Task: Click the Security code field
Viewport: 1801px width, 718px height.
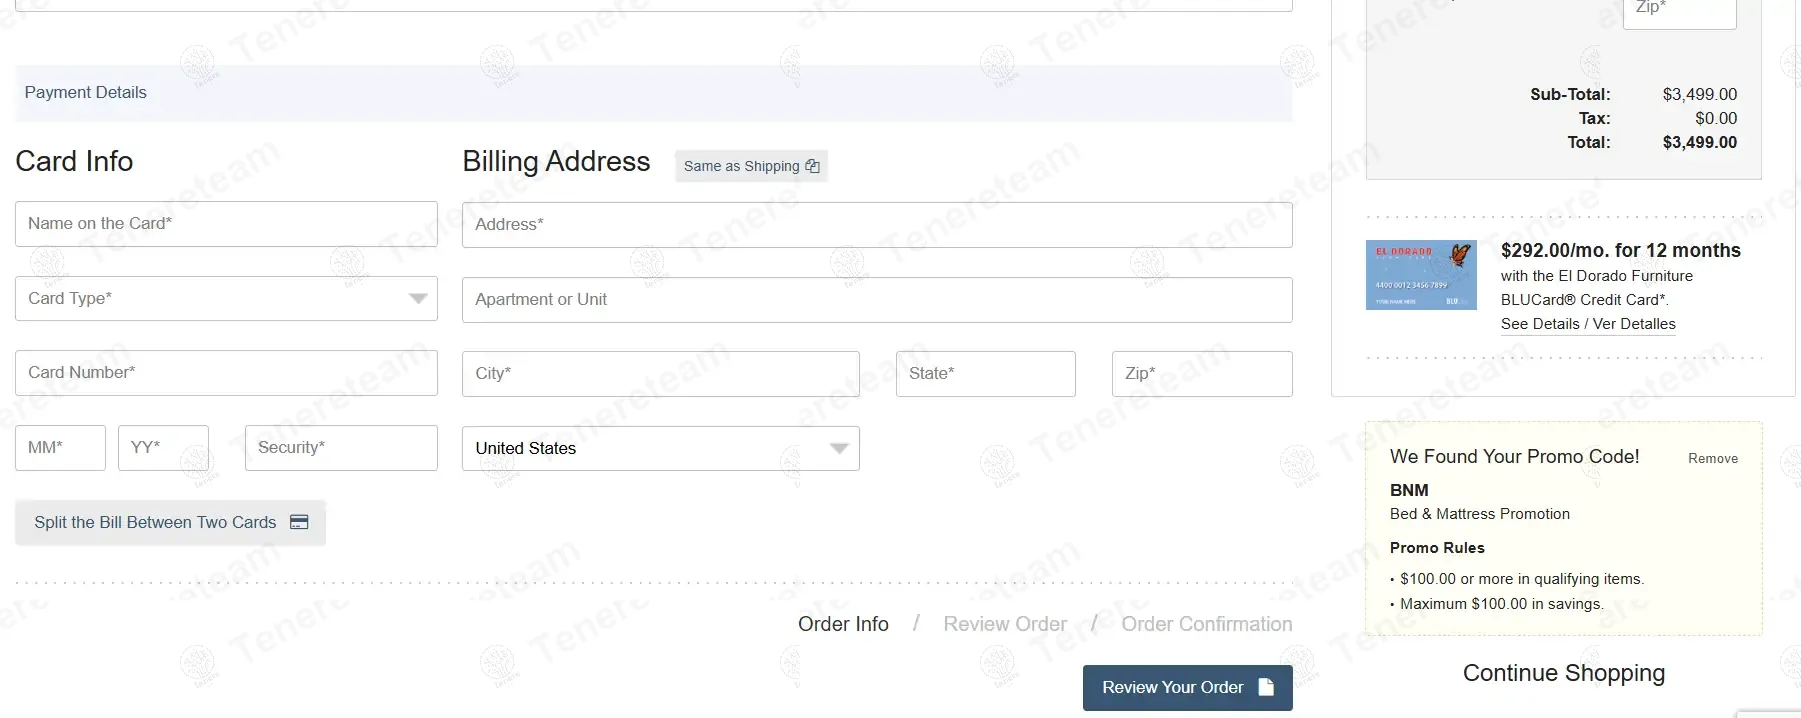Action: [x=341, y=448]
